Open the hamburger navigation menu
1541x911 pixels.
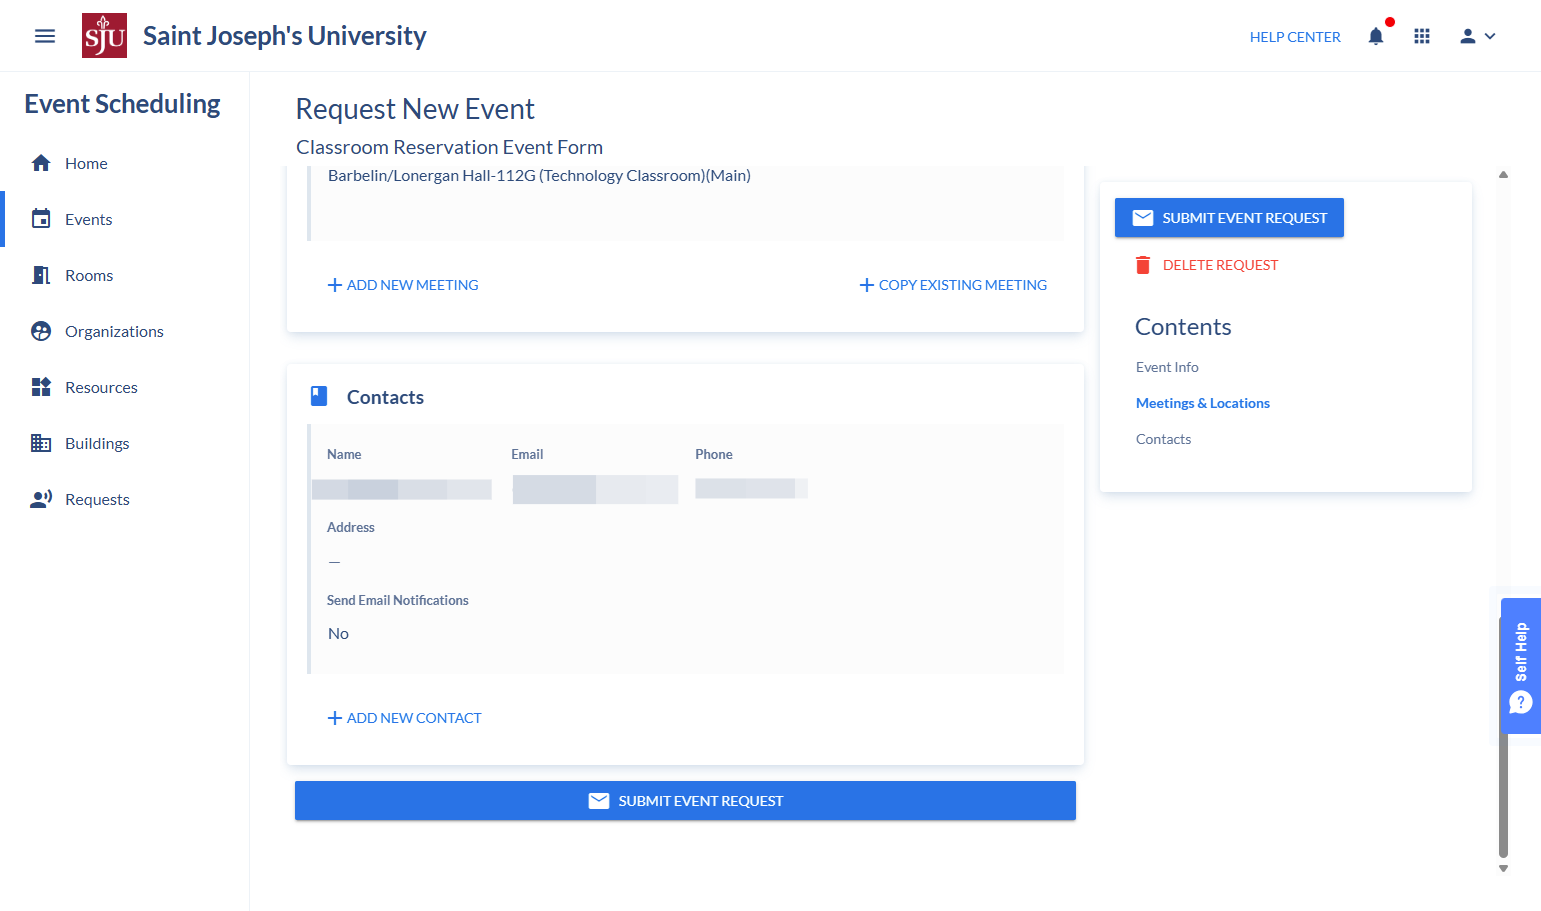[x=45, y=36]
